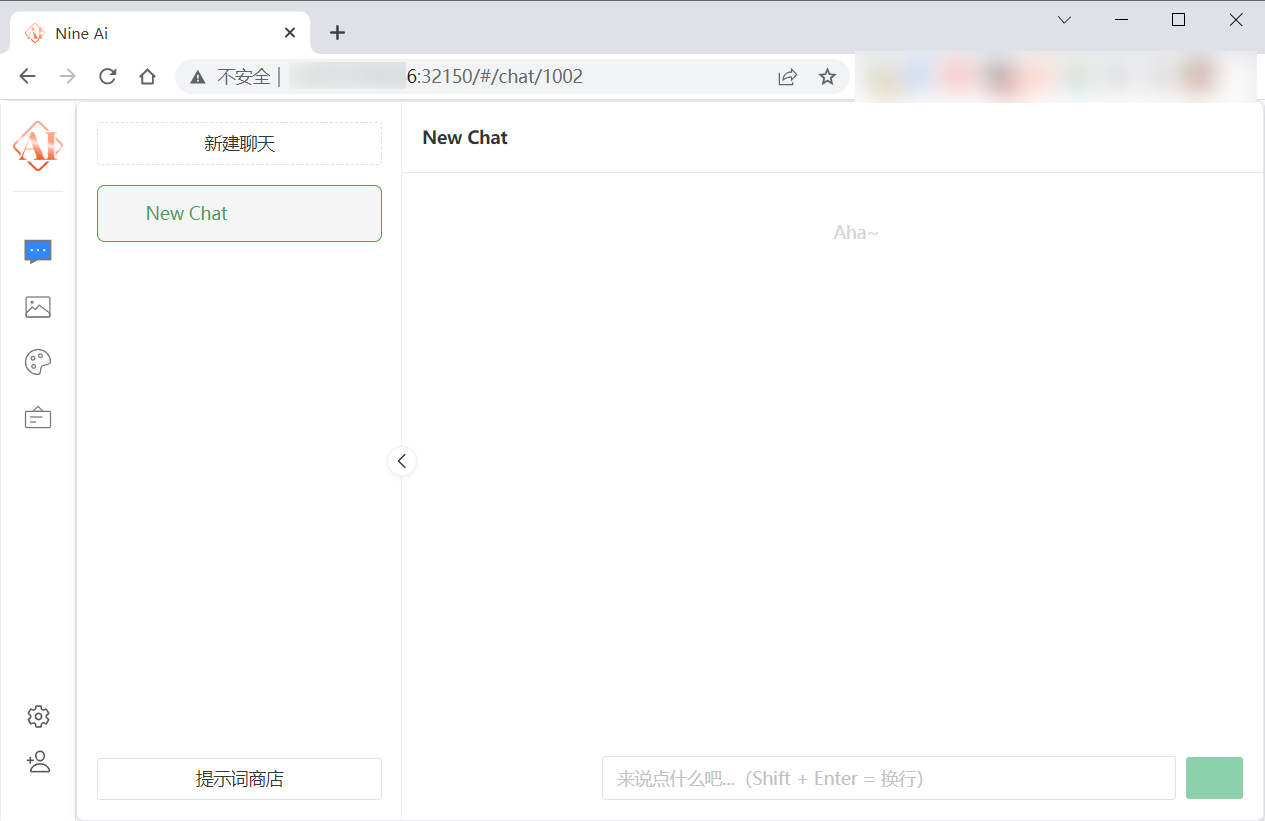
Task: Open a new browser tab
Action: [x=338, y=33]
